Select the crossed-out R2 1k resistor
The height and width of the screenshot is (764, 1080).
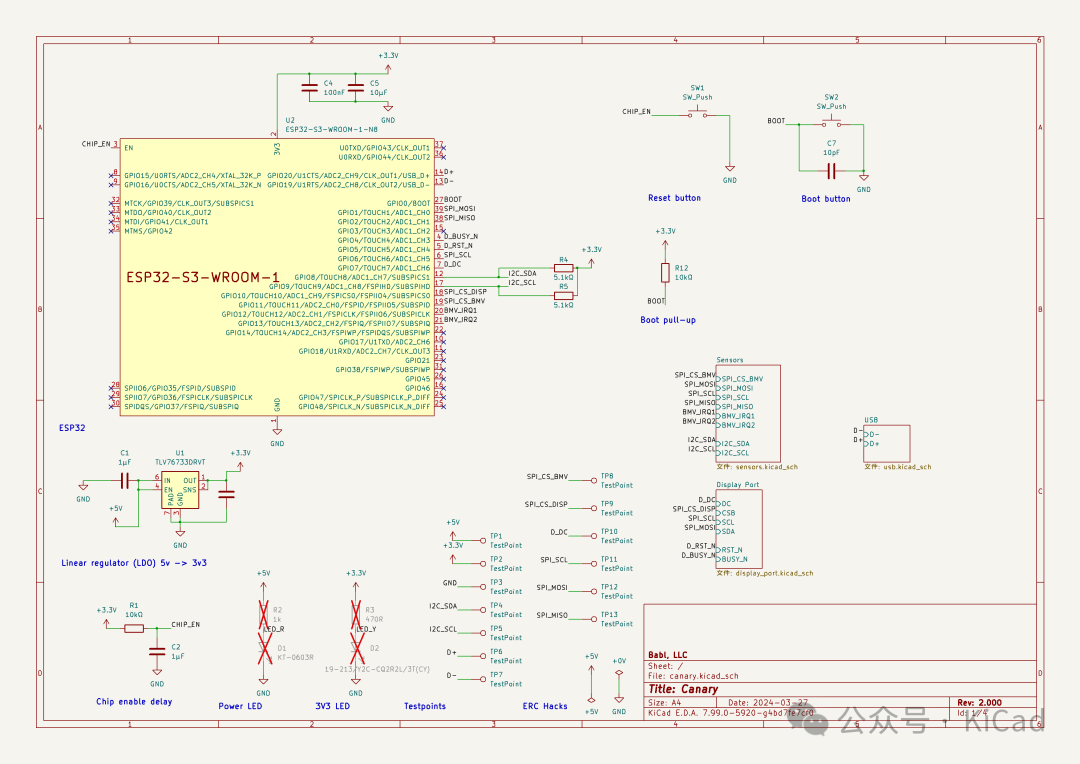pos(263,613)
